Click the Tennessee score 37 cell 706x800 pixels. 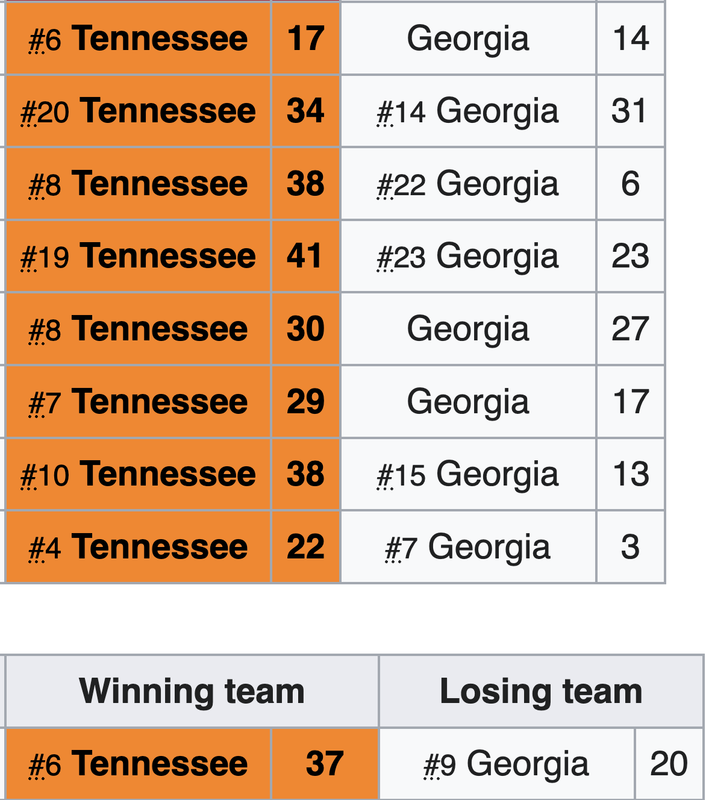tap(325, 764)
